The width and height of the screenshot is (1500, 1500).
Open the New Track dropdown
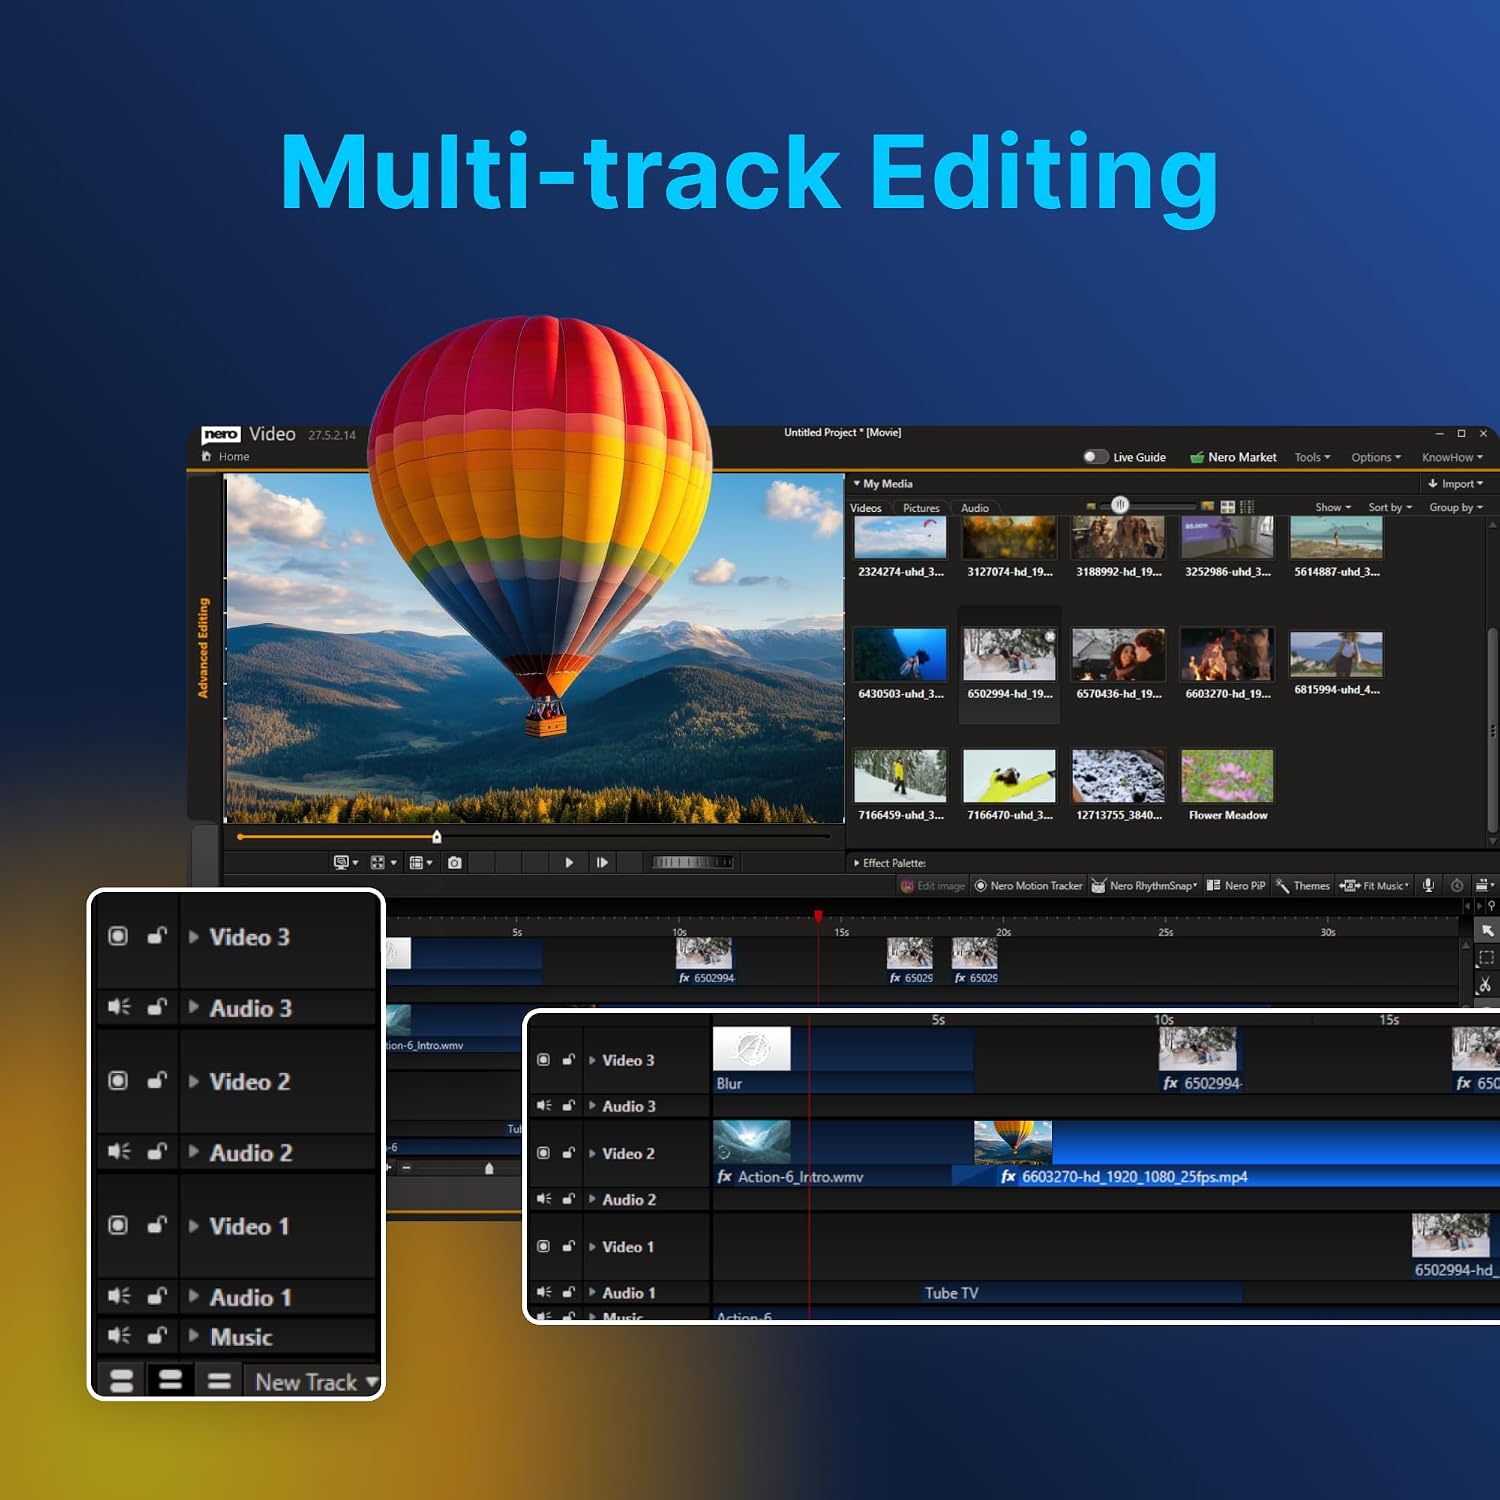click(x=316, y=1382)
